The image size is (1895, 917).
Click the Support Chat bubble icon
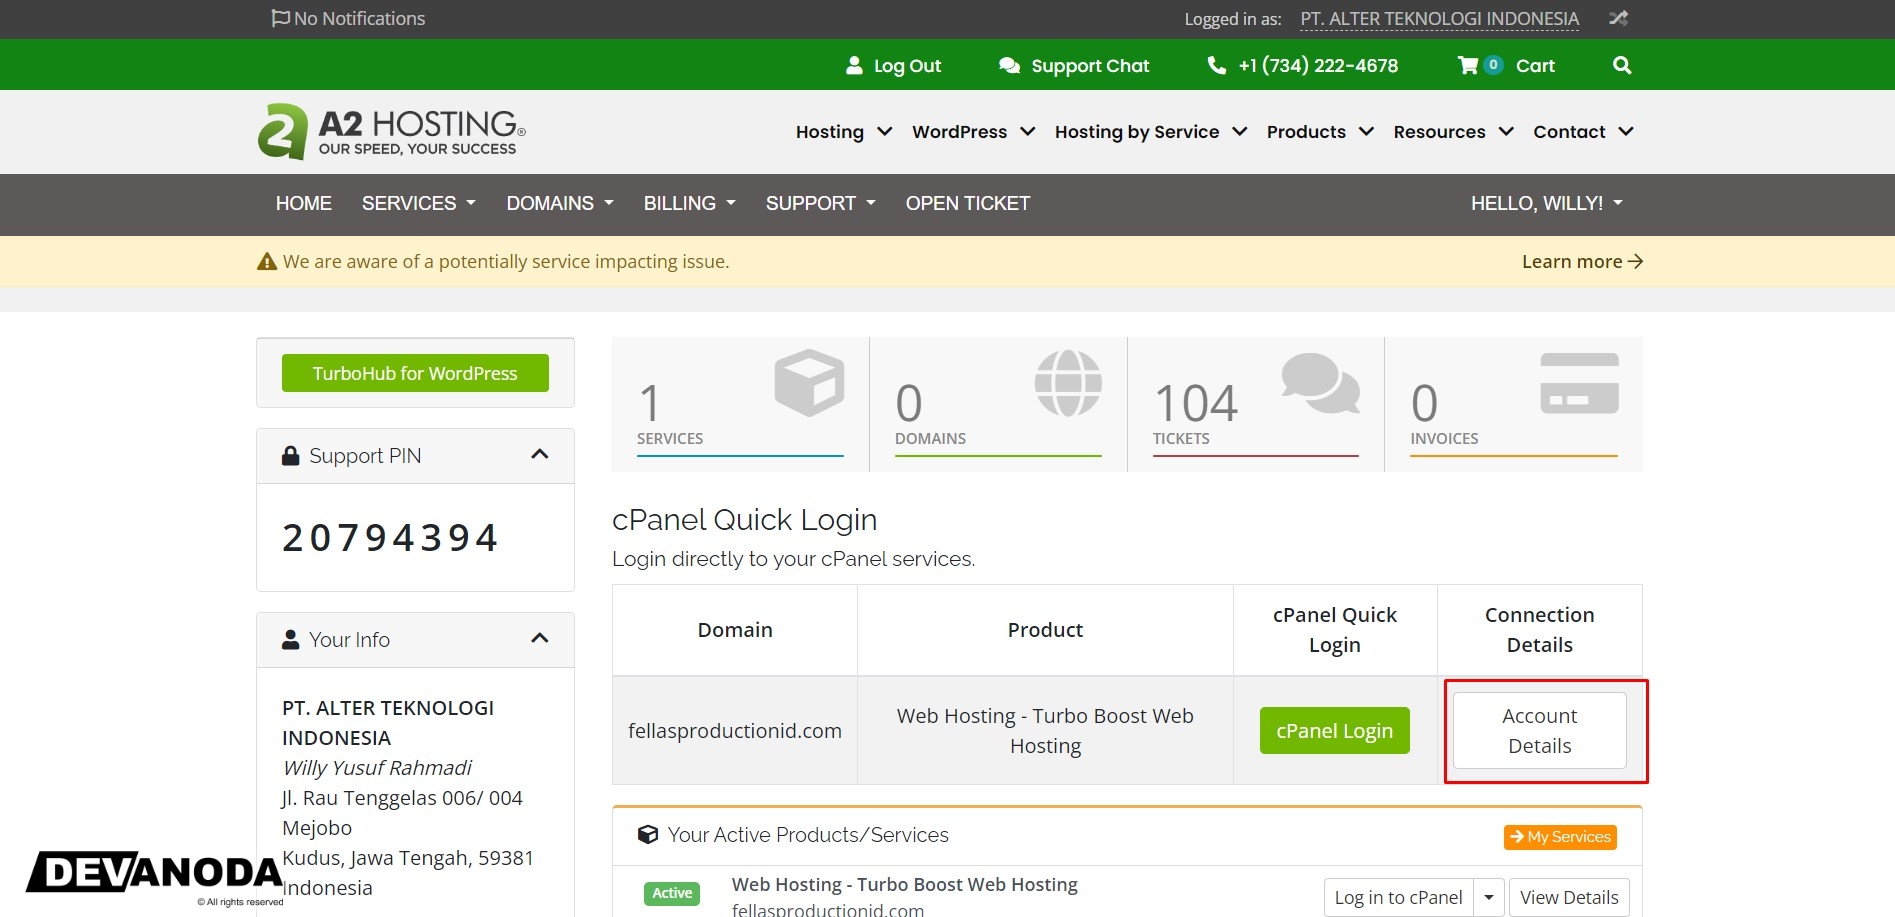pos(1010,65)
